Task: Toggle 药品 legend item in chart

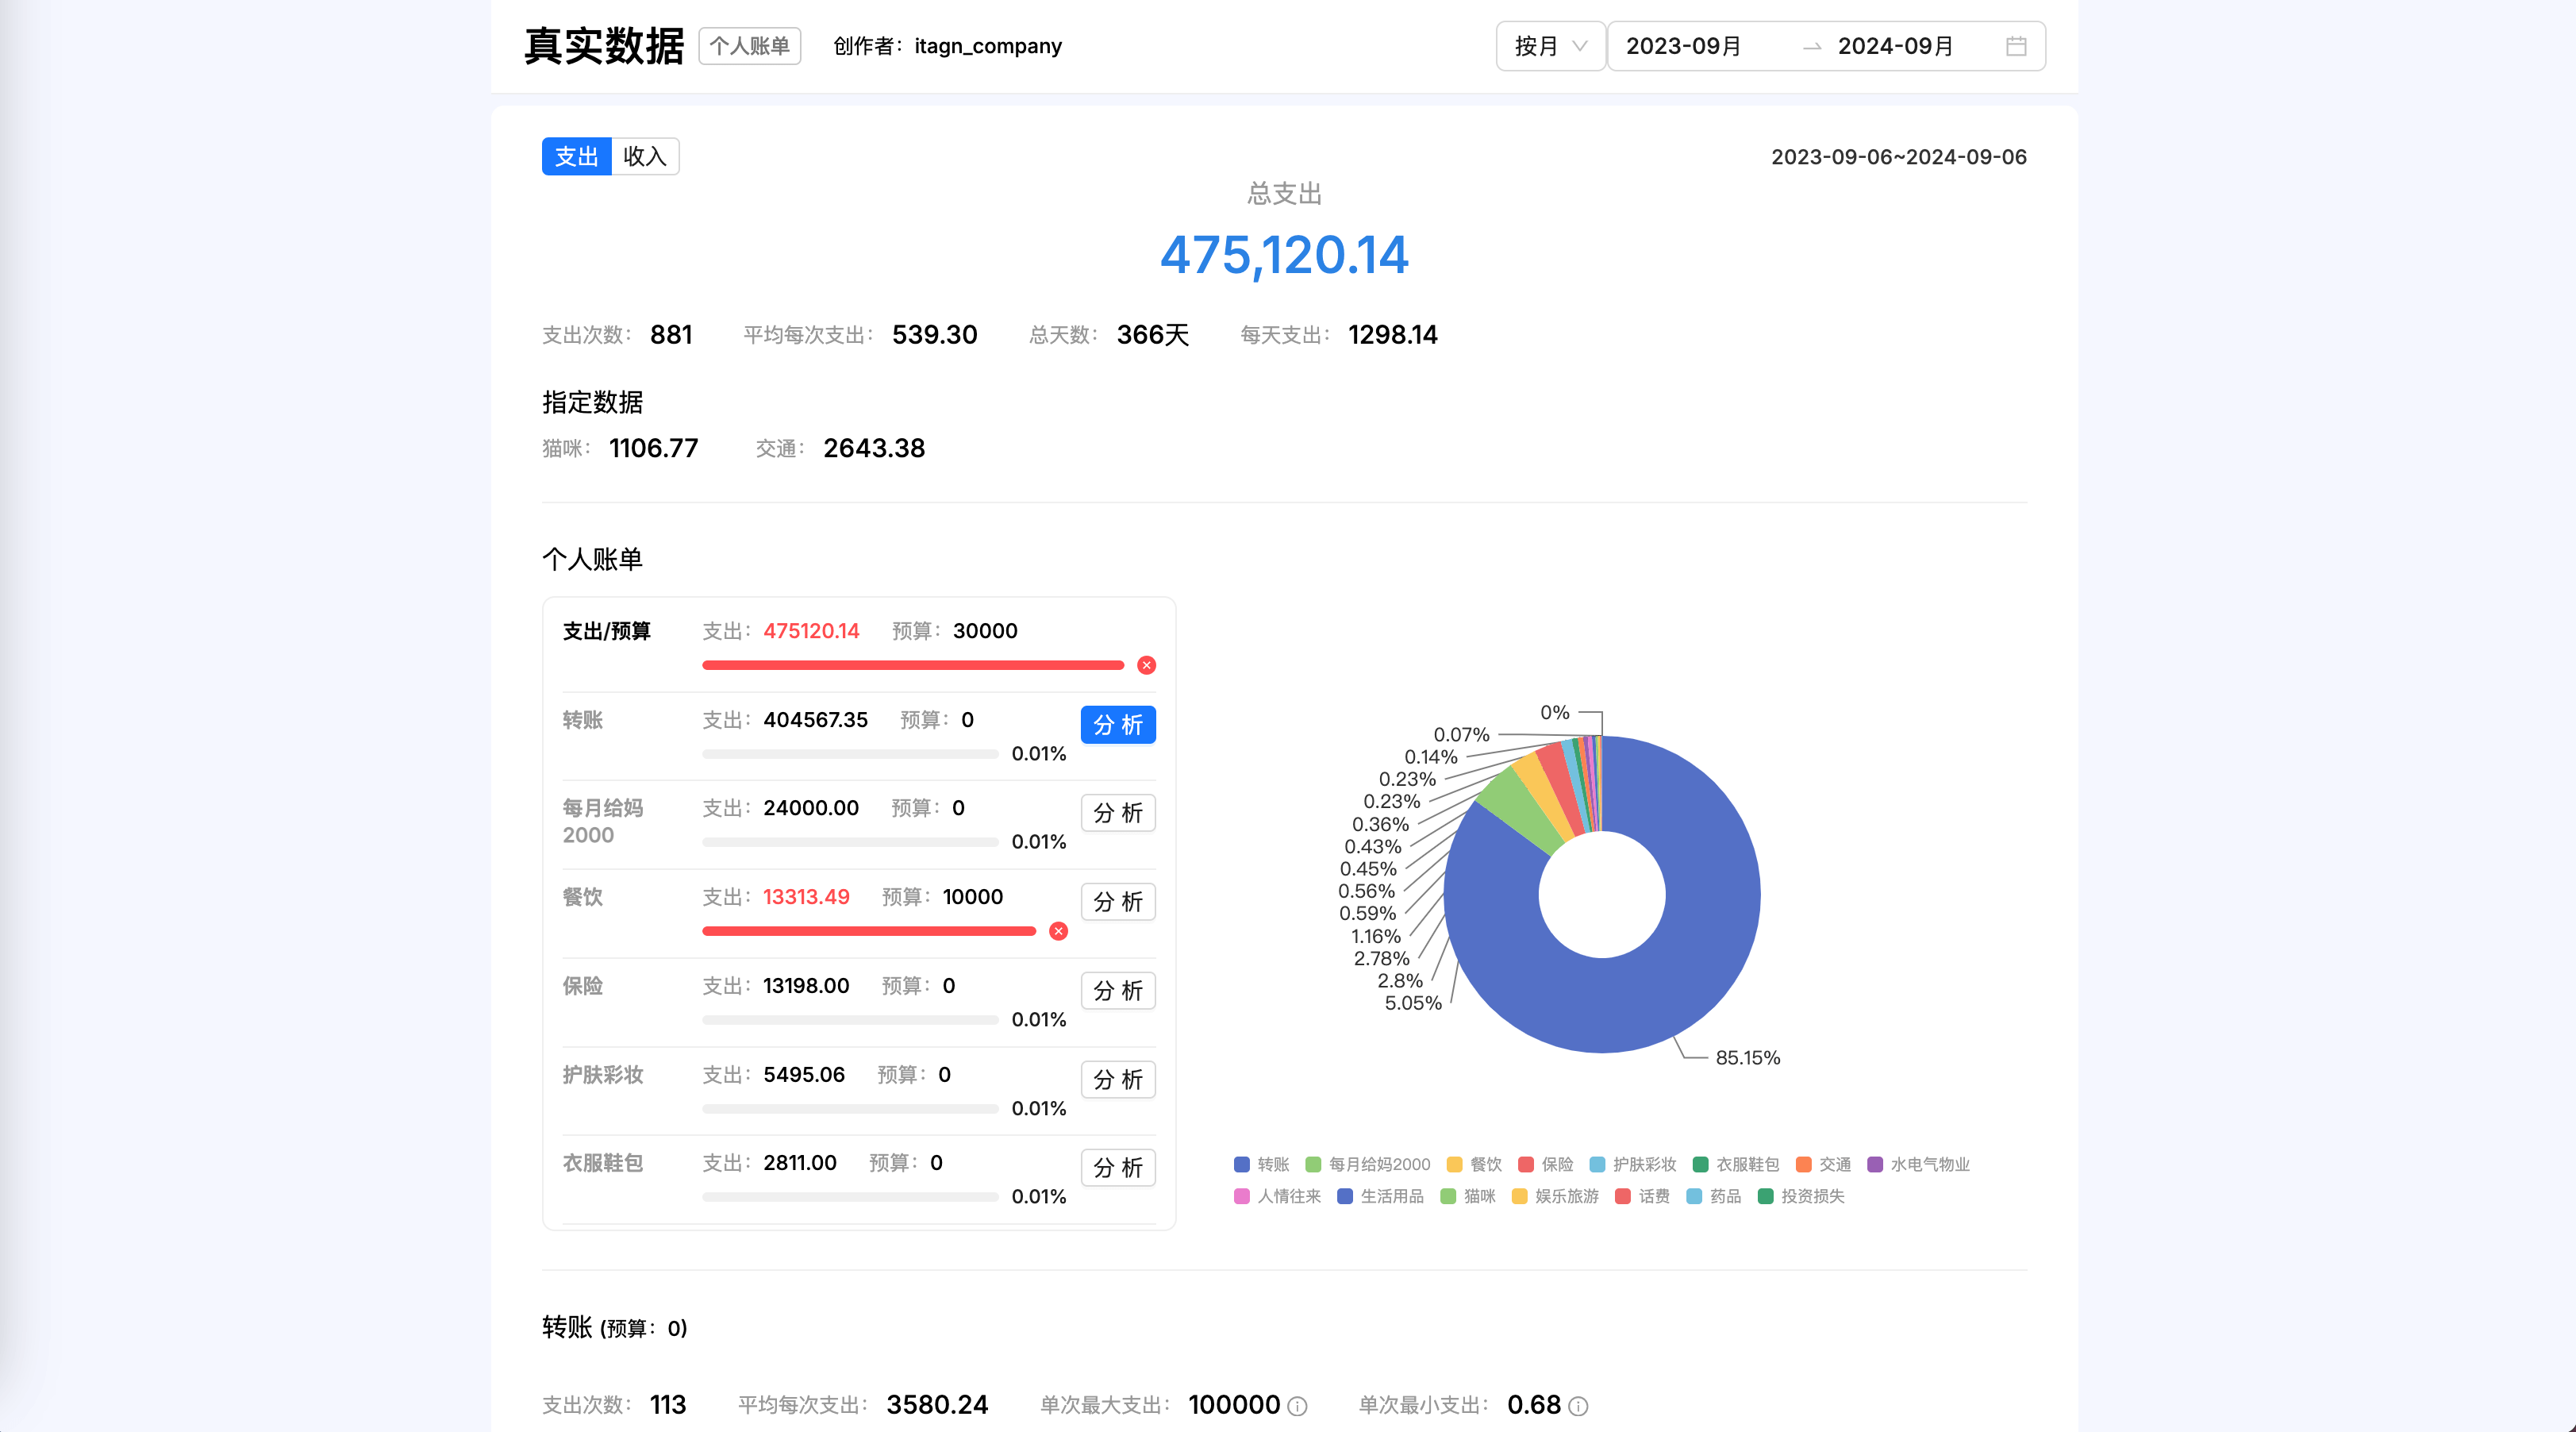Action: point(1714,1196)
